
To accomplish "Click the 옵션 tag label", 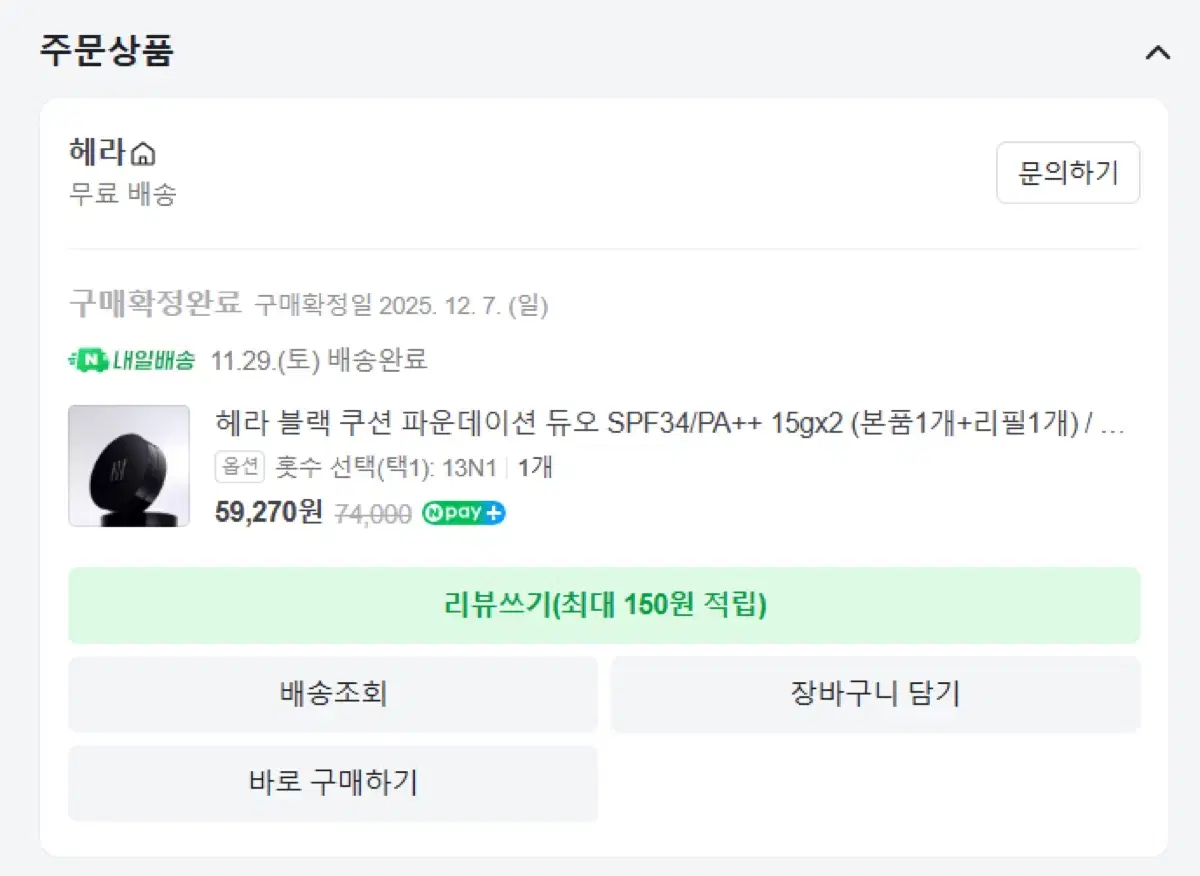I will [x=240, y=467].
